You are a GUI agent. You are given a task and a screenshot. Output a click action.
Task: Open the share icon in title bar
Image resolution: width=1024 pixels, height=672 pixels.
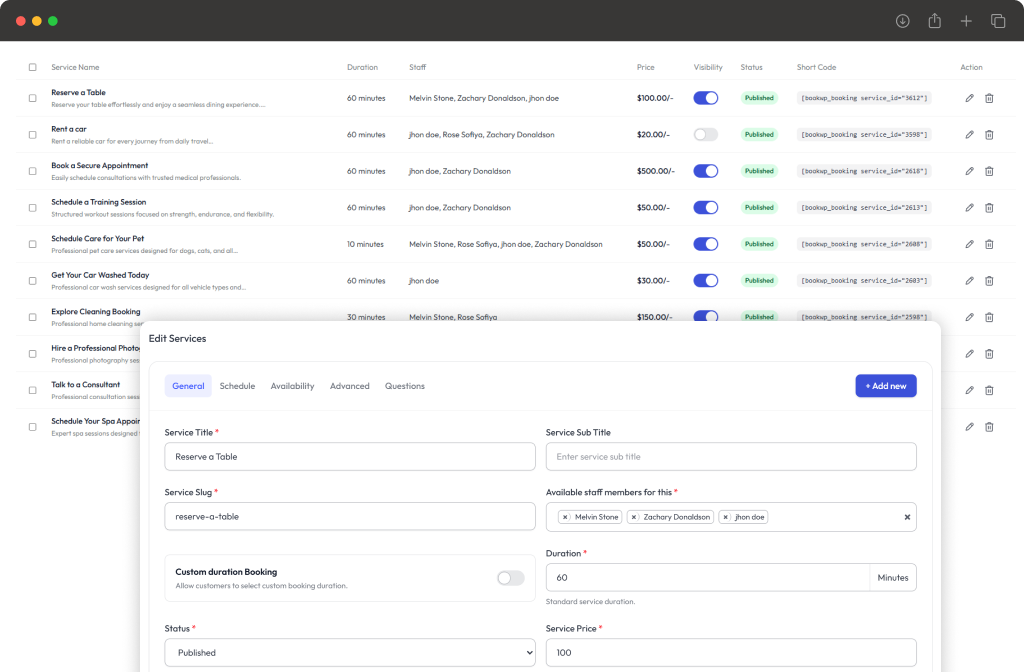coord(935,21)
